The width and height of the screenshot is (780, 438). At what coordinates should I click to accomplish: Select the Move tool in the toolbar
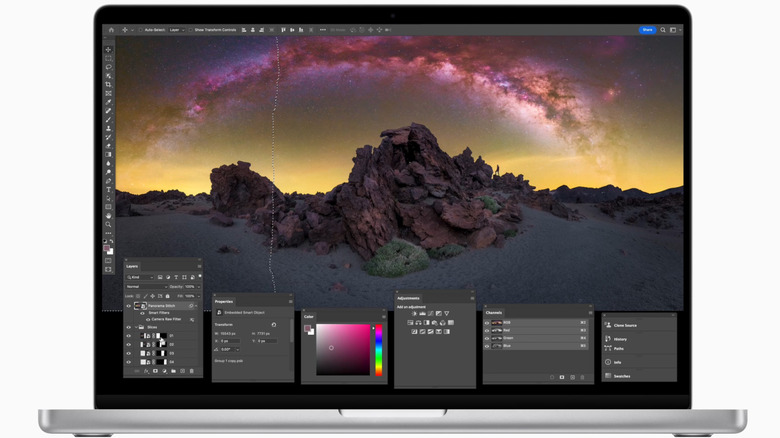tap(108, 50)
